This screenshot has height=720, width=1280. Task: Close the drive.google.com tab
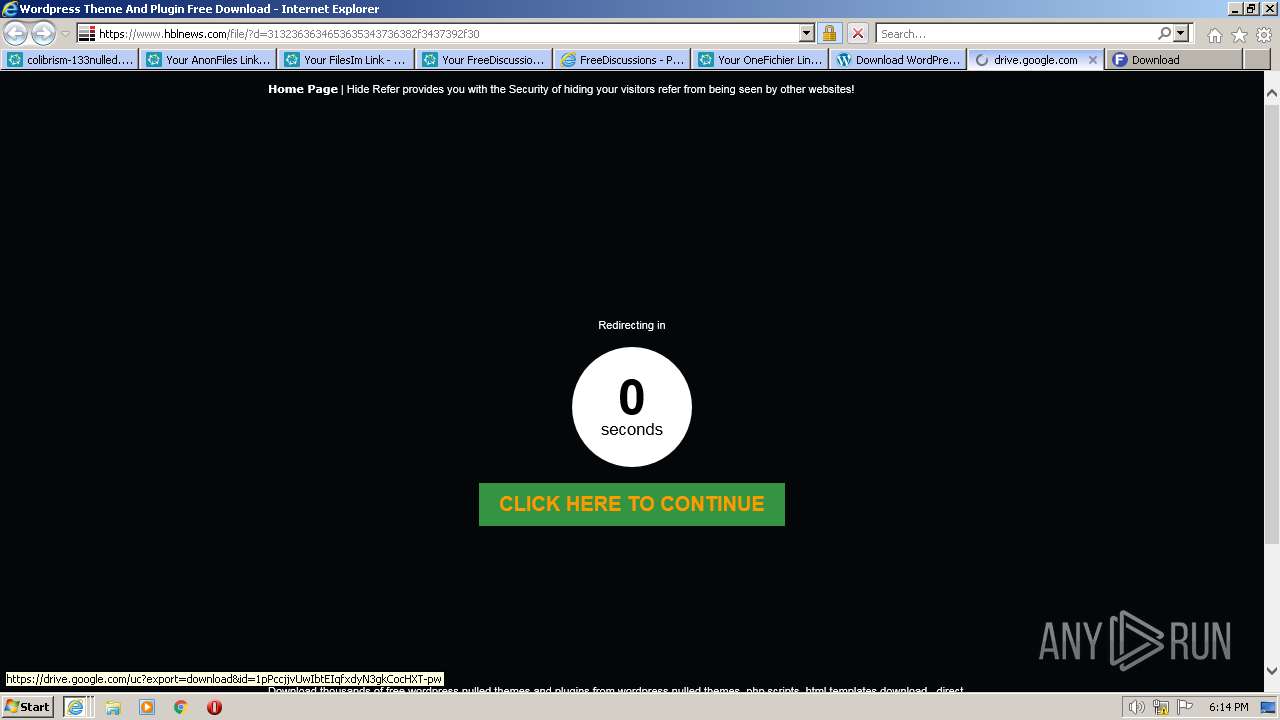(x=1093, y=60)
